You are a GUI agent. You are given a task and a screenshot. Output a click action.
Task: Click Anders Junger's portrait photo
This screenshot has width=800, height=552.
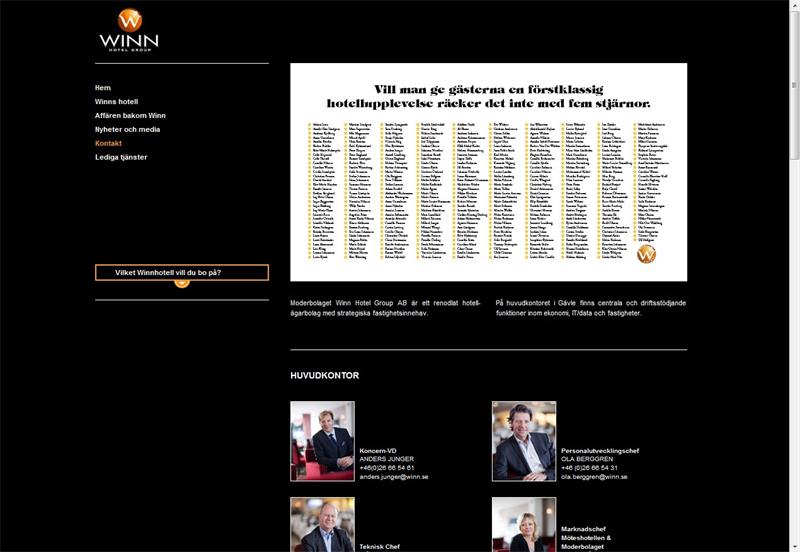click(322, 441)
